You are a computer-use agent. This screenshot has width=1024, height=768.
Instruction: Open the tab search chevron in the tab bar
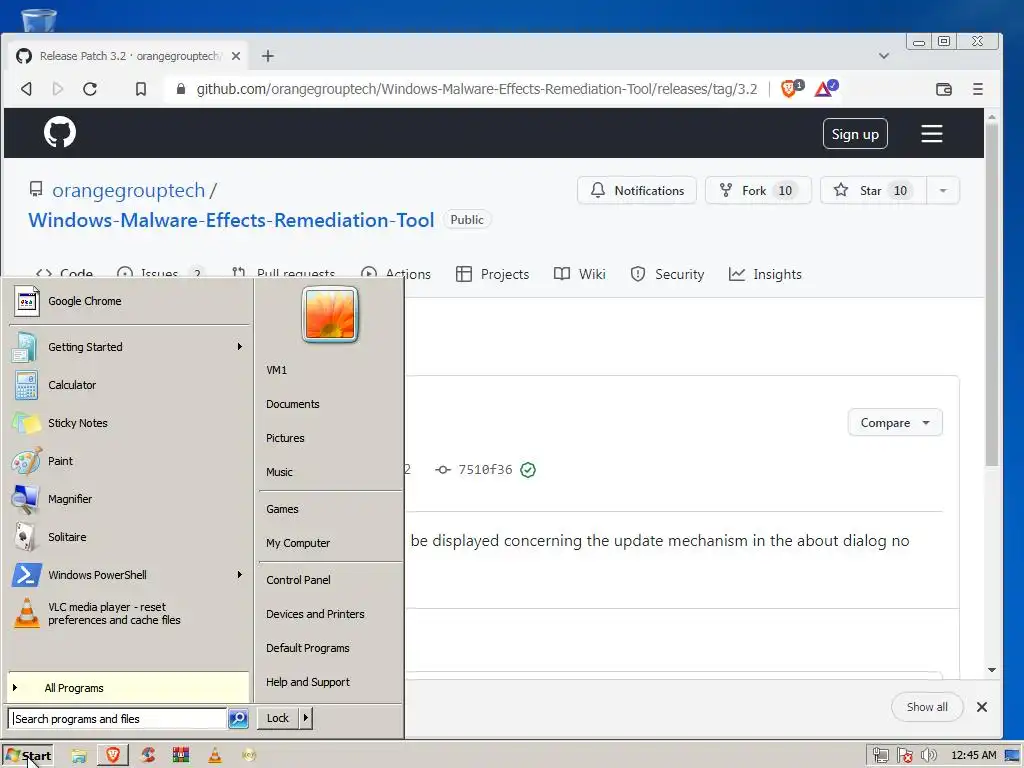[884, 56]
